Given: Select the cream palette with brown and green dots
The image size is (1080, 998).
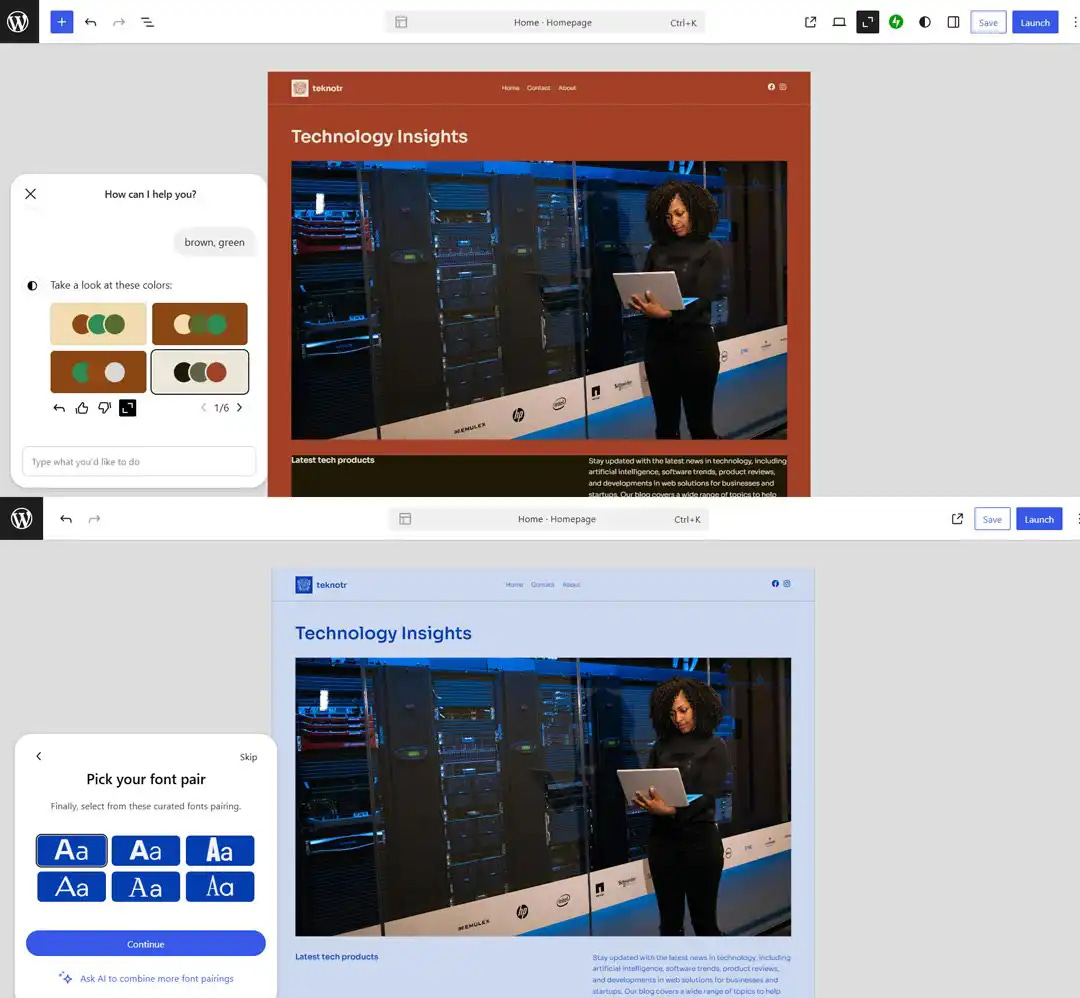Looking at the screenshot, I should pos(98,324).
